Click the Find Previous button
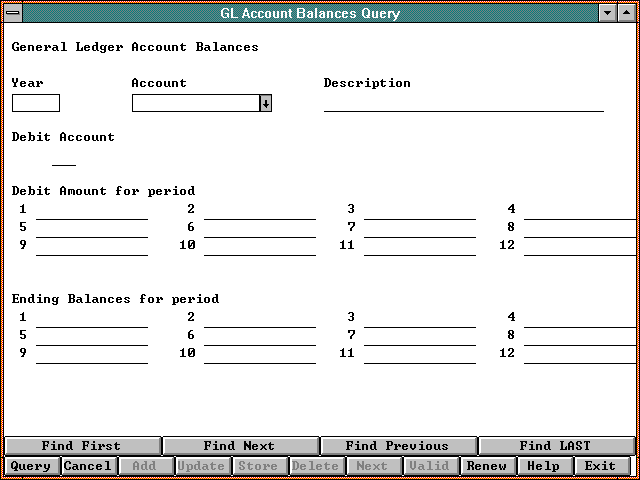Screen dimensions: 640x480 tap(397, 446)
